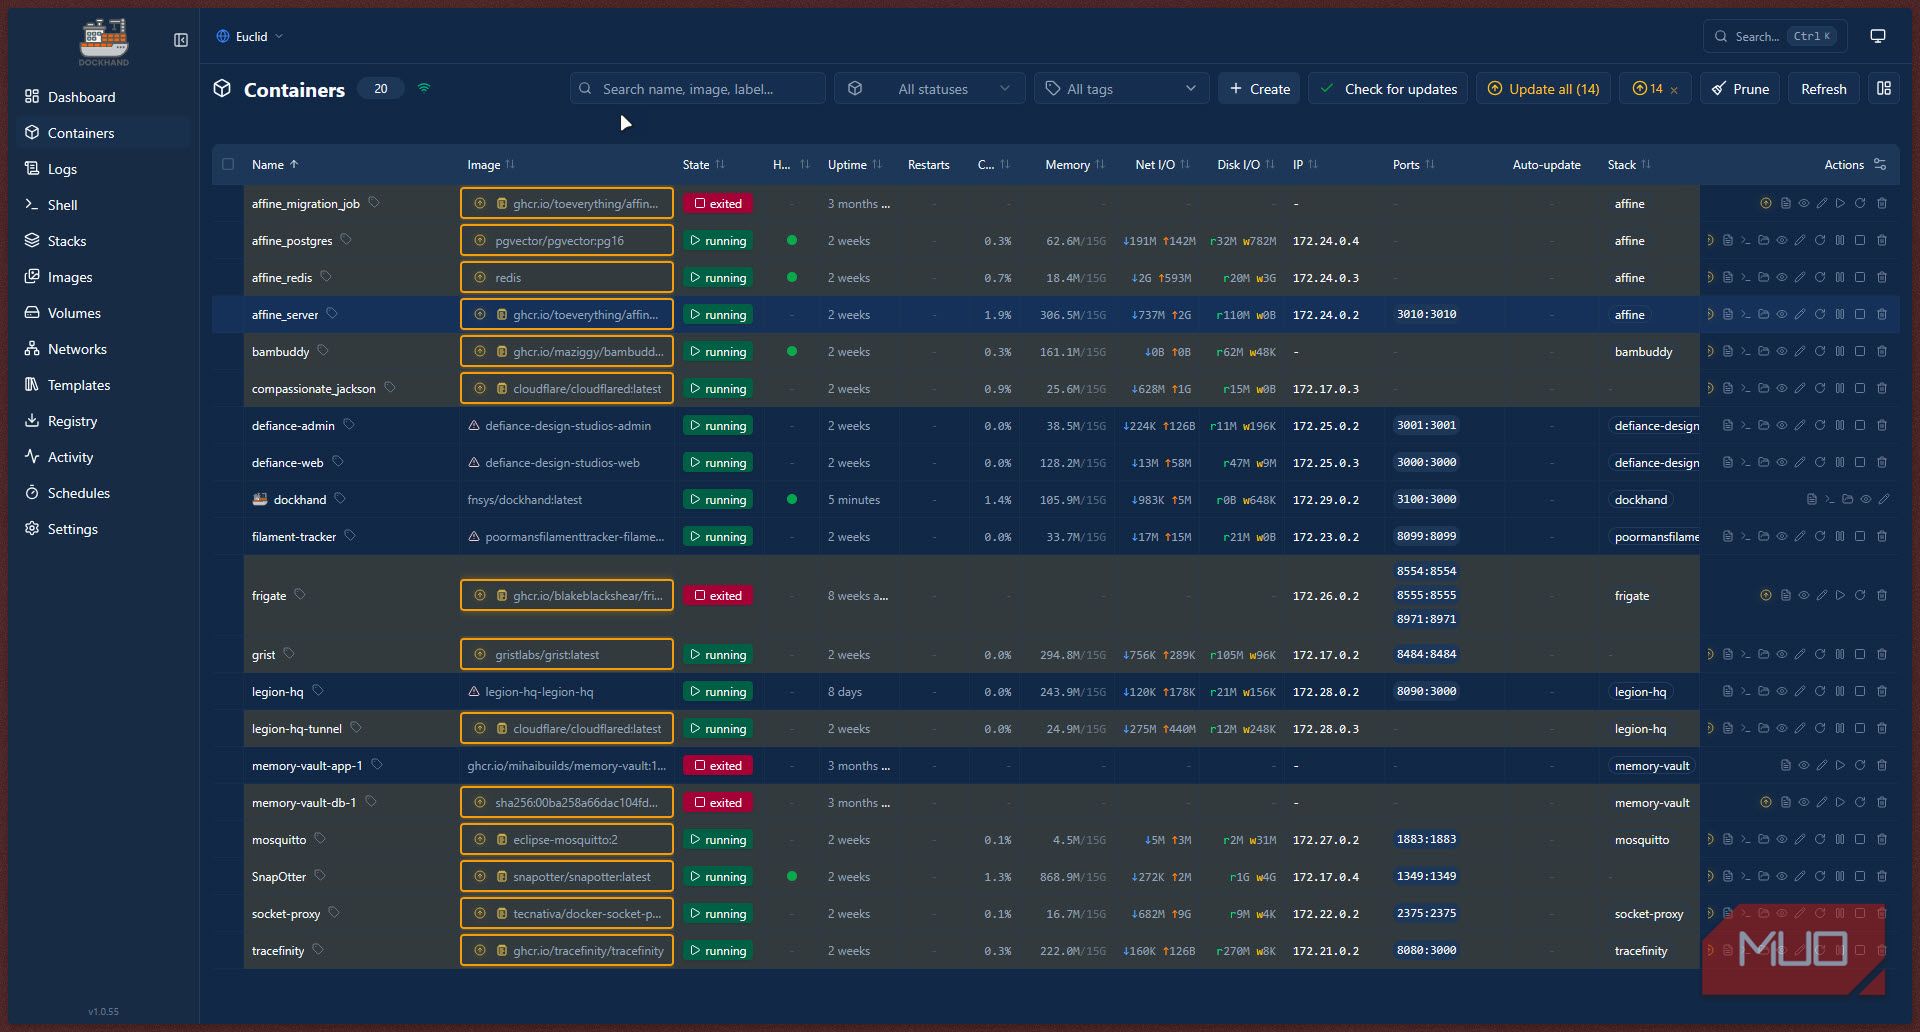
Task: Sort table by Uptime column
Action: coord(855,164)
